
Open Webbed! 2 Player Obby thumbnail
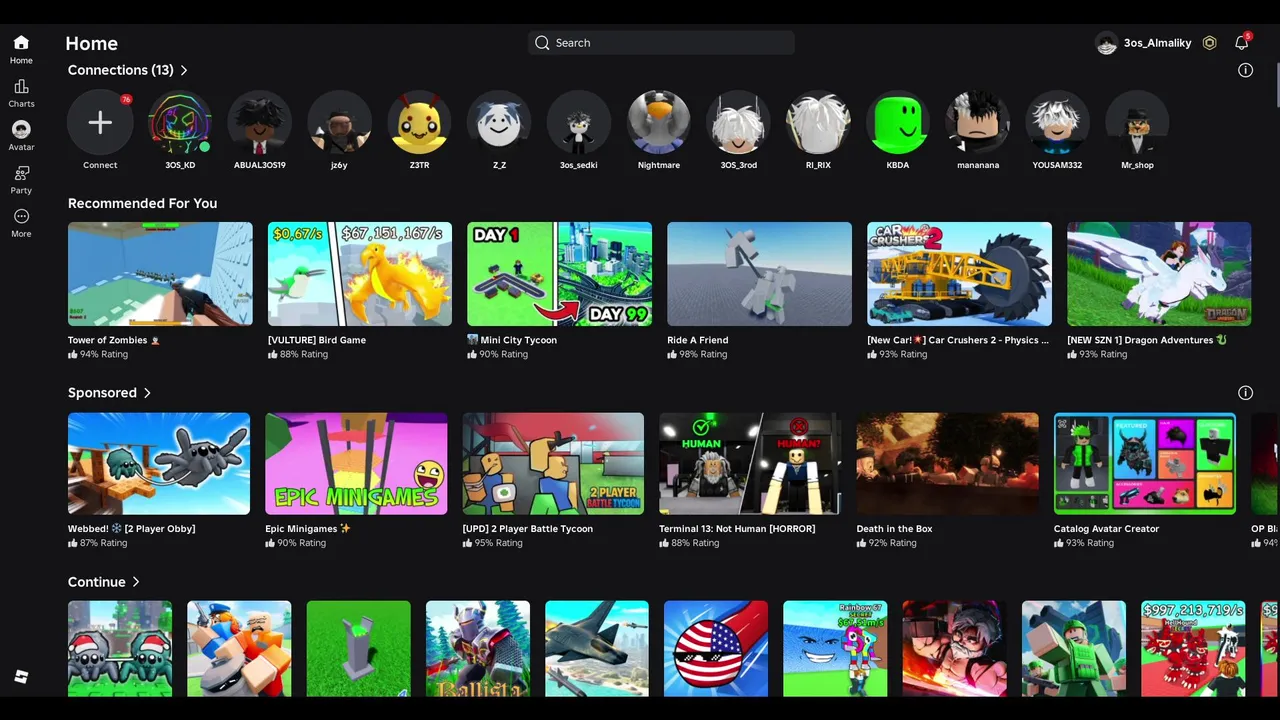[x=159, y=464]
